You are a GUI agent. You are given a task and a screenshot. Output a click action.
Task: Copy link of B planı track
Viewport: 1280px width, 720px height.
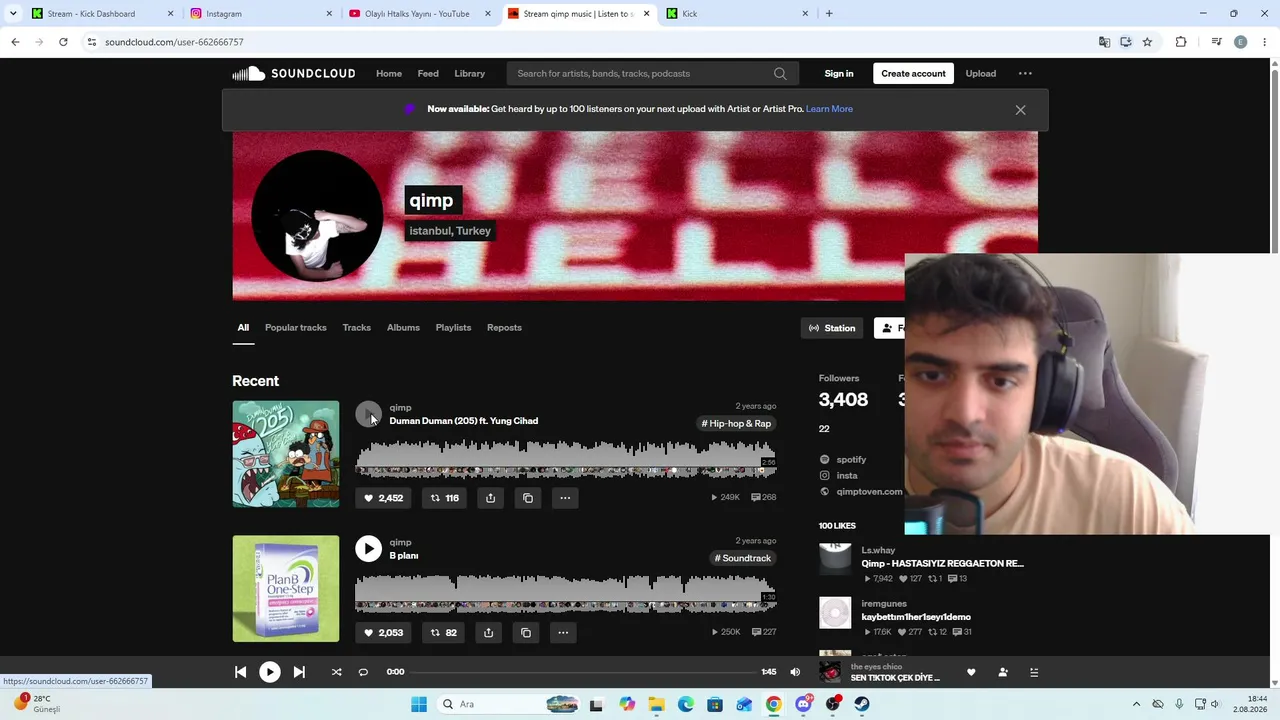[x=526, y=632]
